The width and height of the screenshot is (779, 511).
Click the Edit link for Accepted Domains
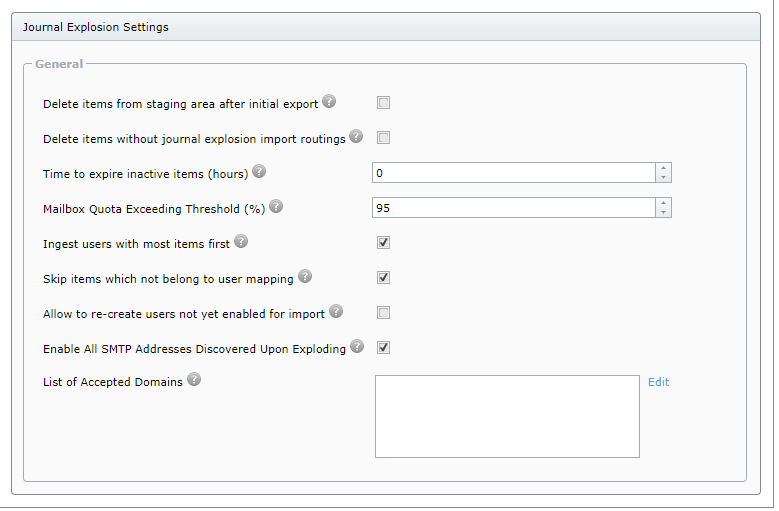coord(658,382)
